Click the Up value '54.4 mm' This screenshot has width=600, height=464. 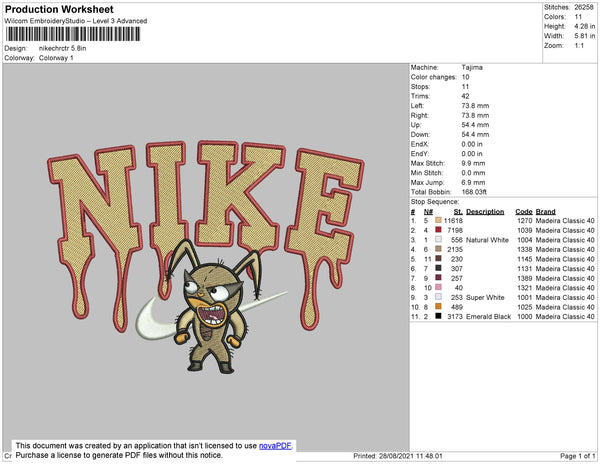click(475, 125)
